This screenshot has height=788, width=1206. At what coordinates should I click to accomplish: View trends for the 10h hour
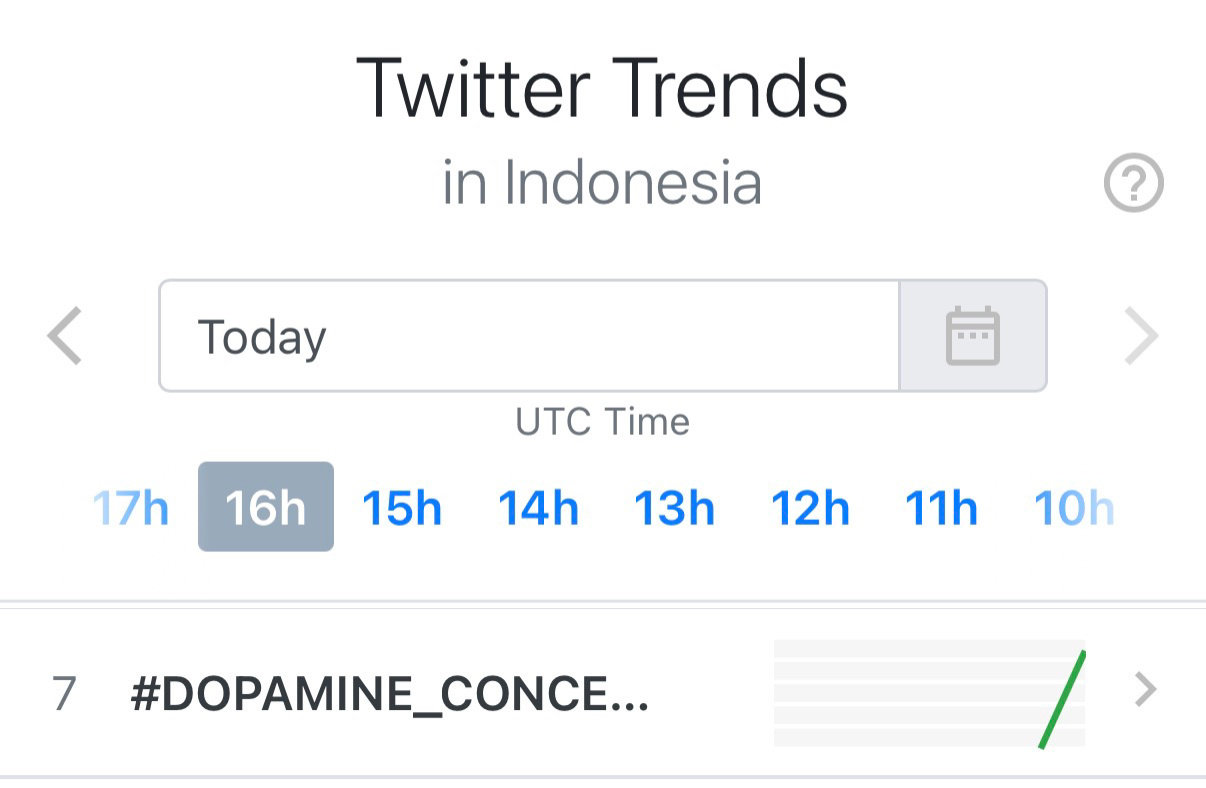tap(1074, 507)
